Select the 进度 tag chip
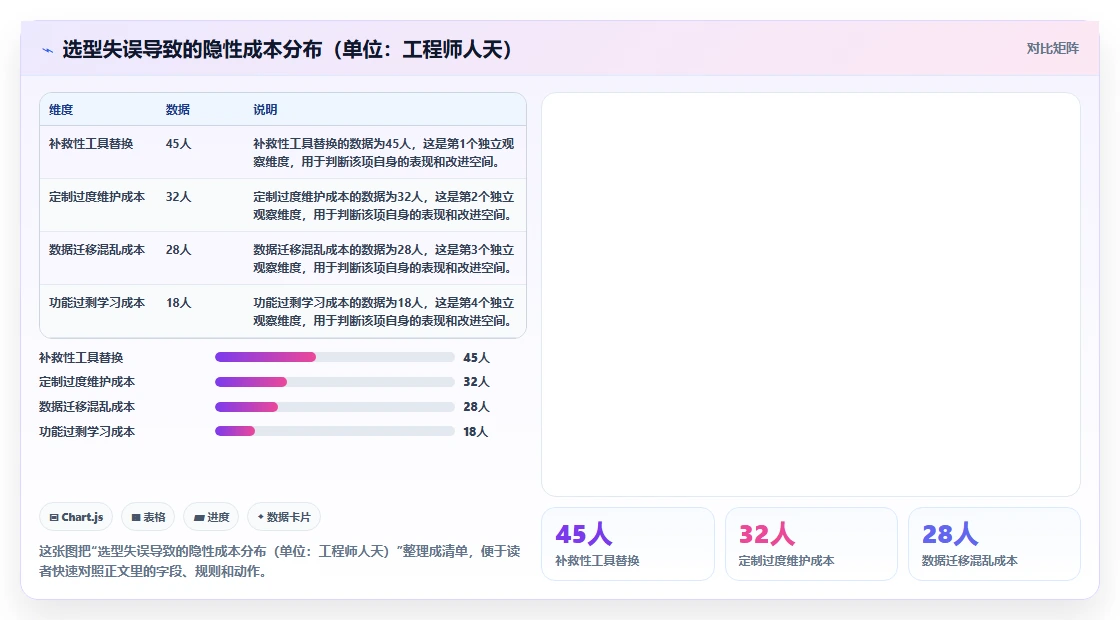Screen dimensions: 1120x620 211,517
